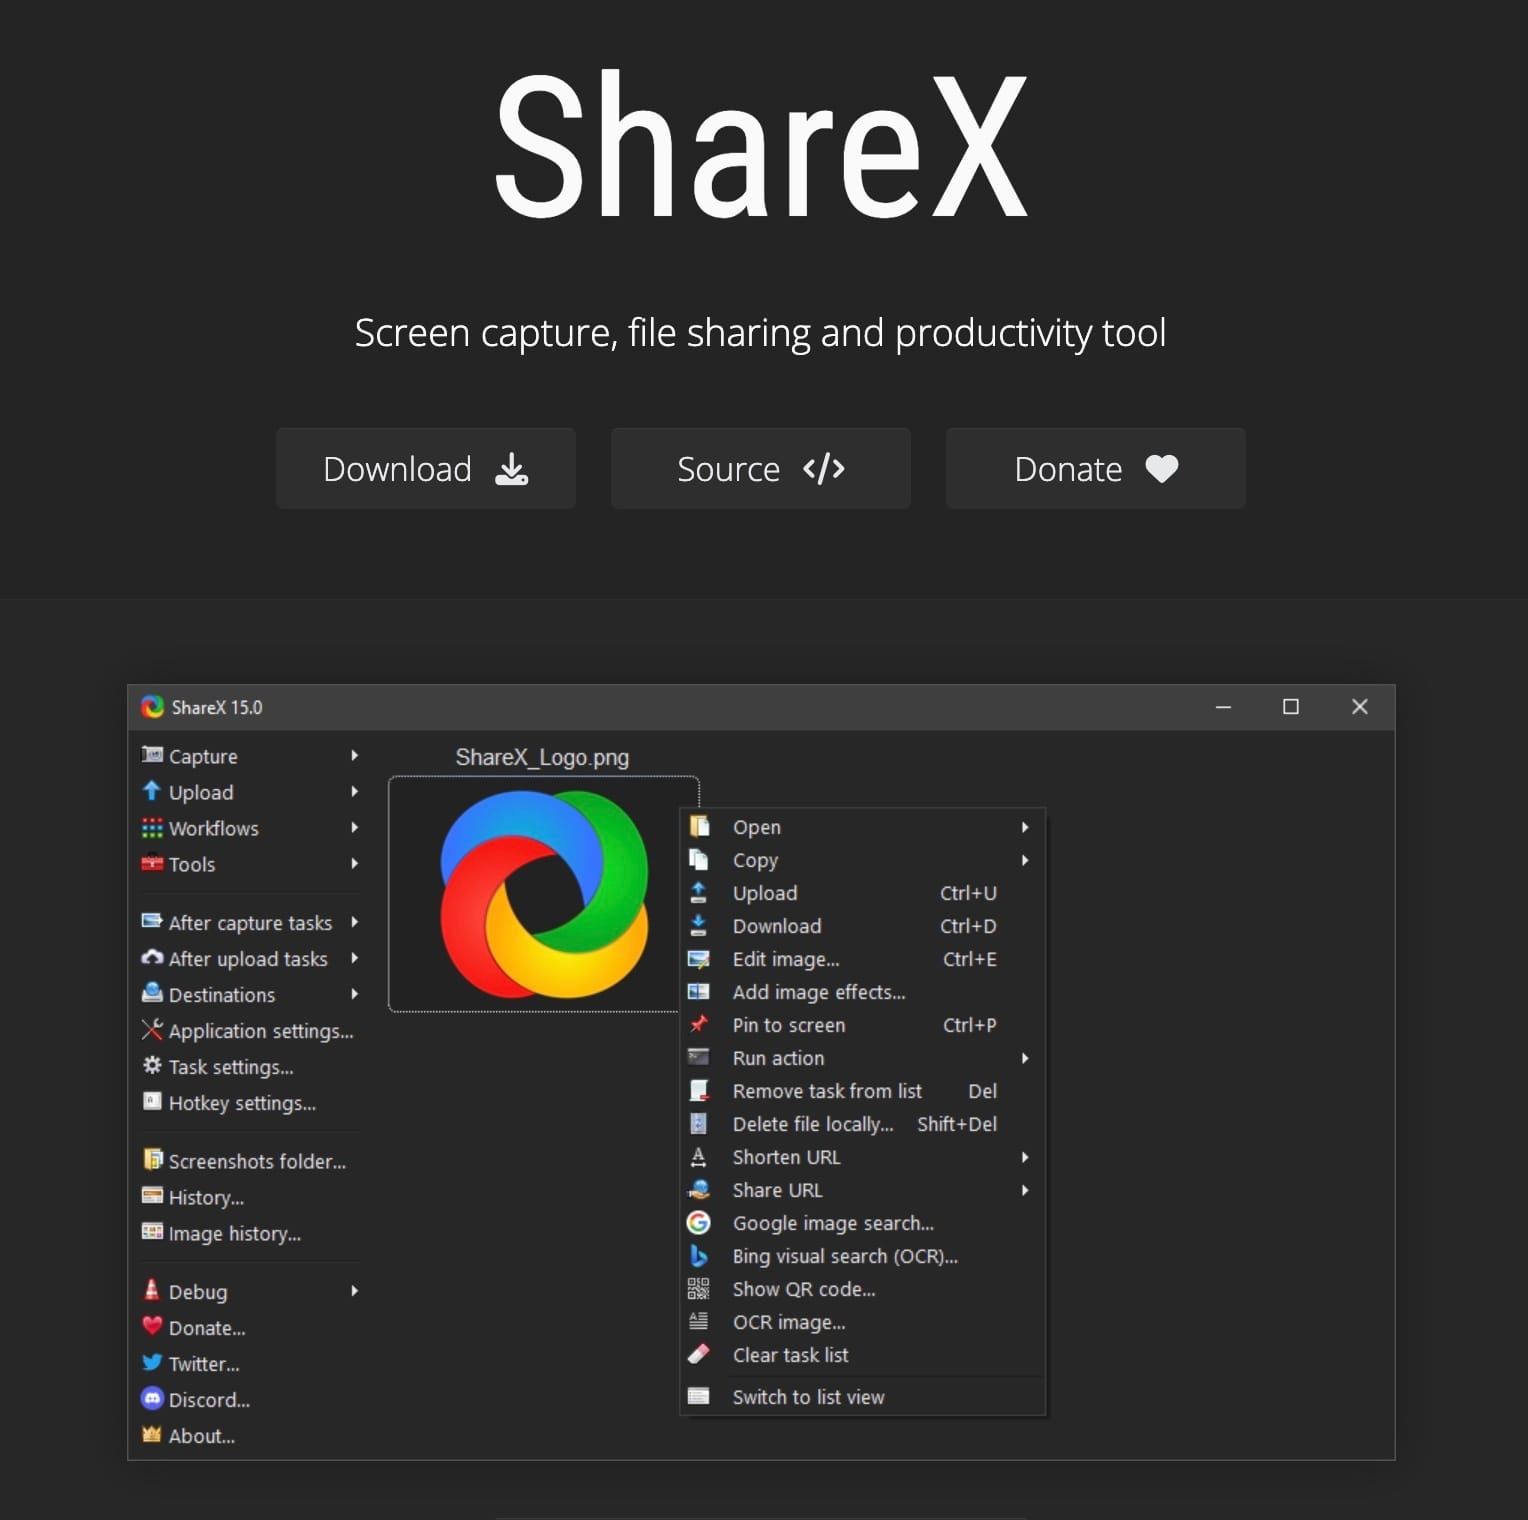Expand the Shorten URL submenu
The height and width of the screenshot is (1520, 1528).
tap(1025, 1157)
